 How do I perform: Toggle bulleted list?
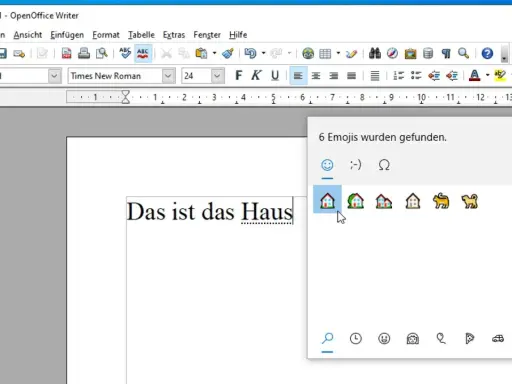[x=416, y=76]
